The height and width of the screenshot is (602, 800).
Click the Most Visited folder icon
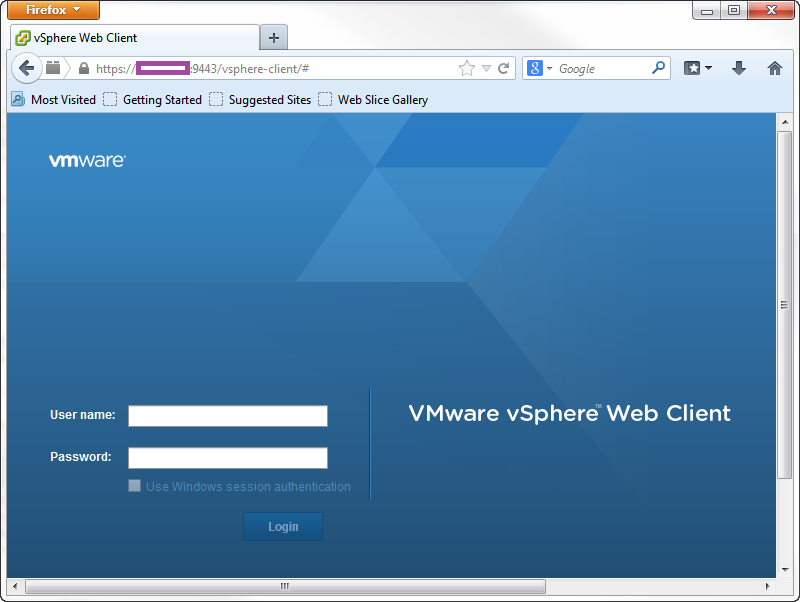pos(18,99)
